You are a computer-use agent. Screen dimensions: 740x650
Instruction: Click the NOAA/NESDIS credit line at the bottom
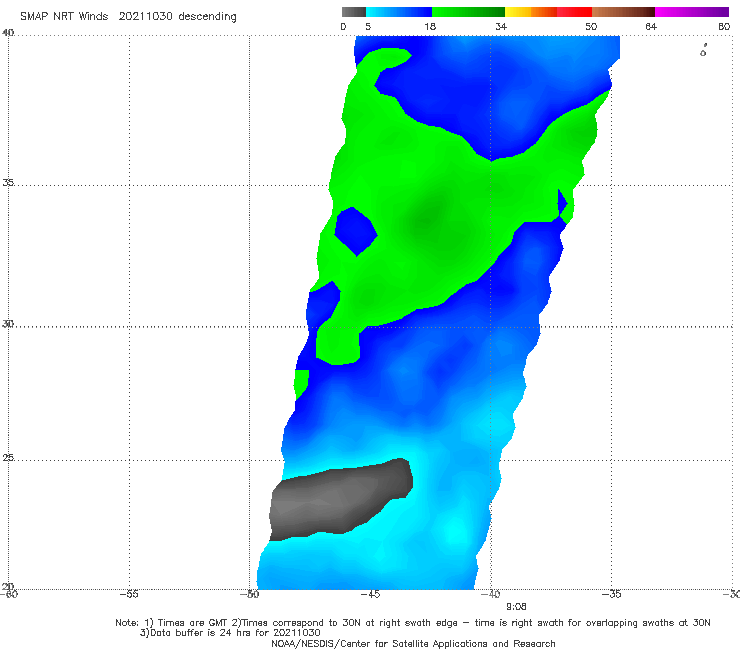[x=413, y=643]
